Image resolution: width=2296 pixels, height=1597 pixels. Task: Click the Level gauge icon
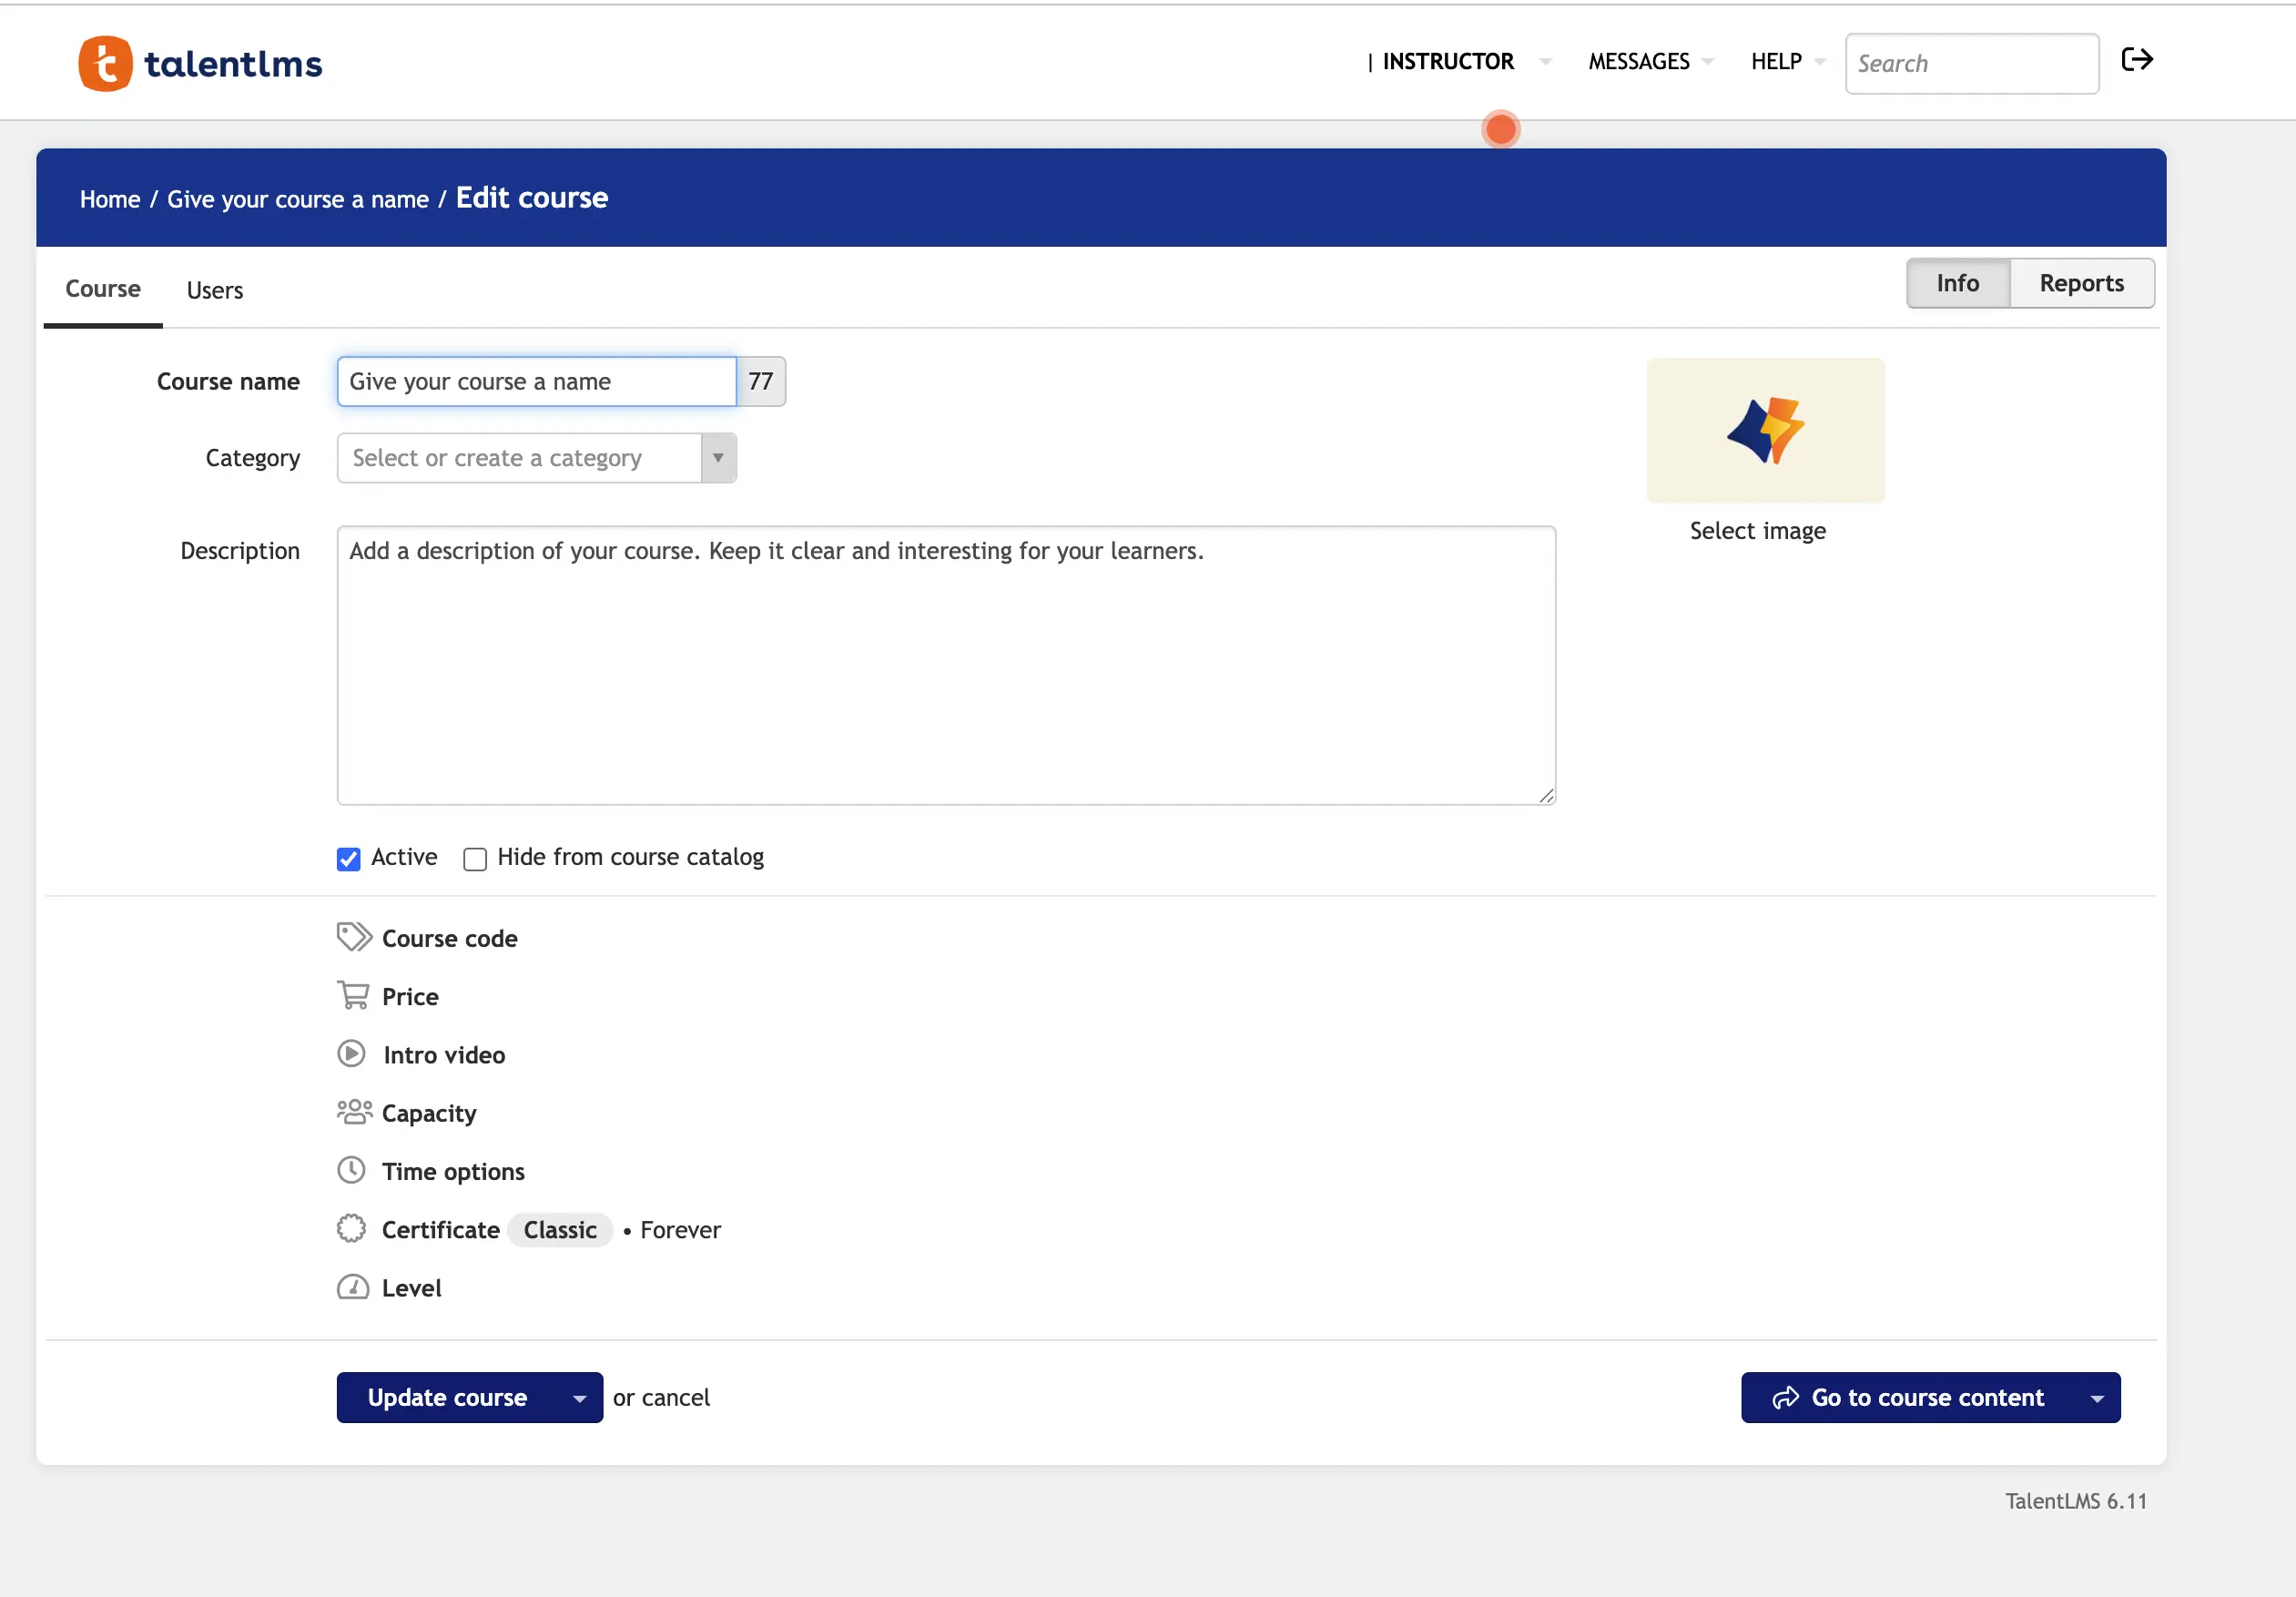(x=352, y=1287)
